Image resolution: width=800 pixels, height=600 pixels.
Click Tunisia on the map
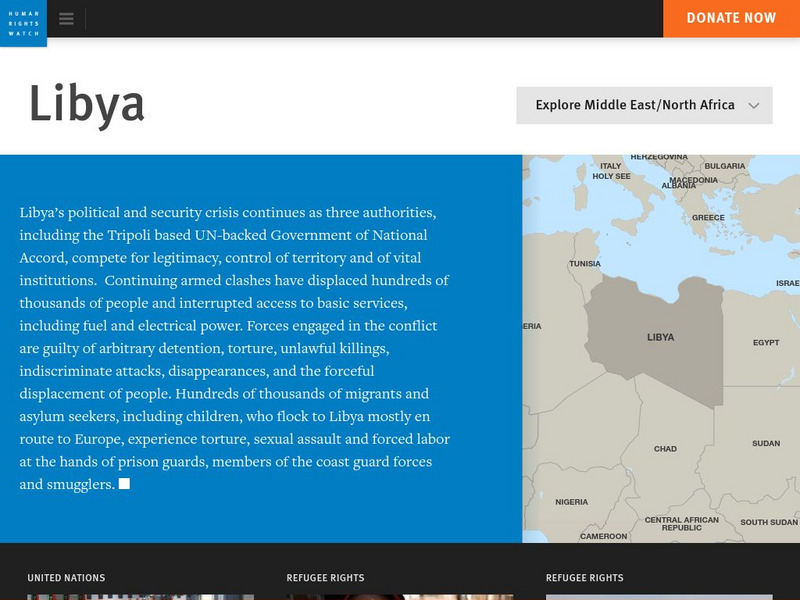pyautogui.click(x=583, y=261)
